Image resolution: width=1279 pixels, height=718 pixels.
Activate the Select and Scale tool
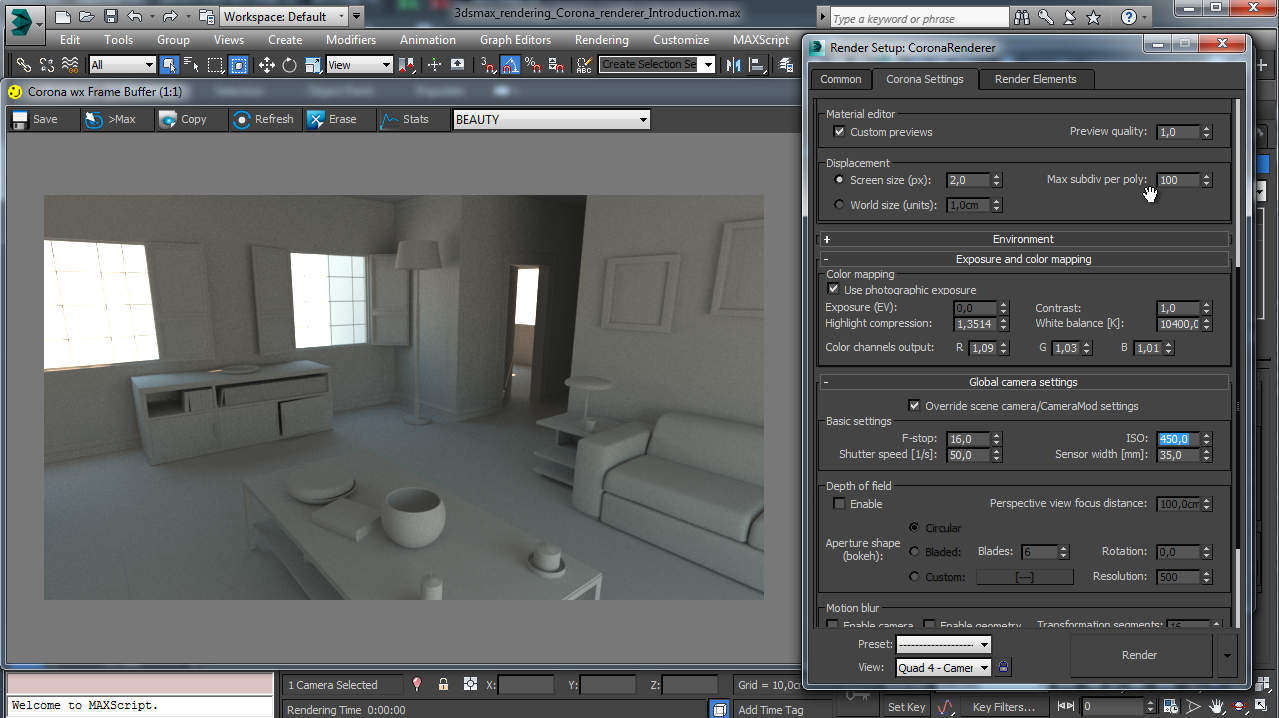pyautogui.click(x=313, y=65)
